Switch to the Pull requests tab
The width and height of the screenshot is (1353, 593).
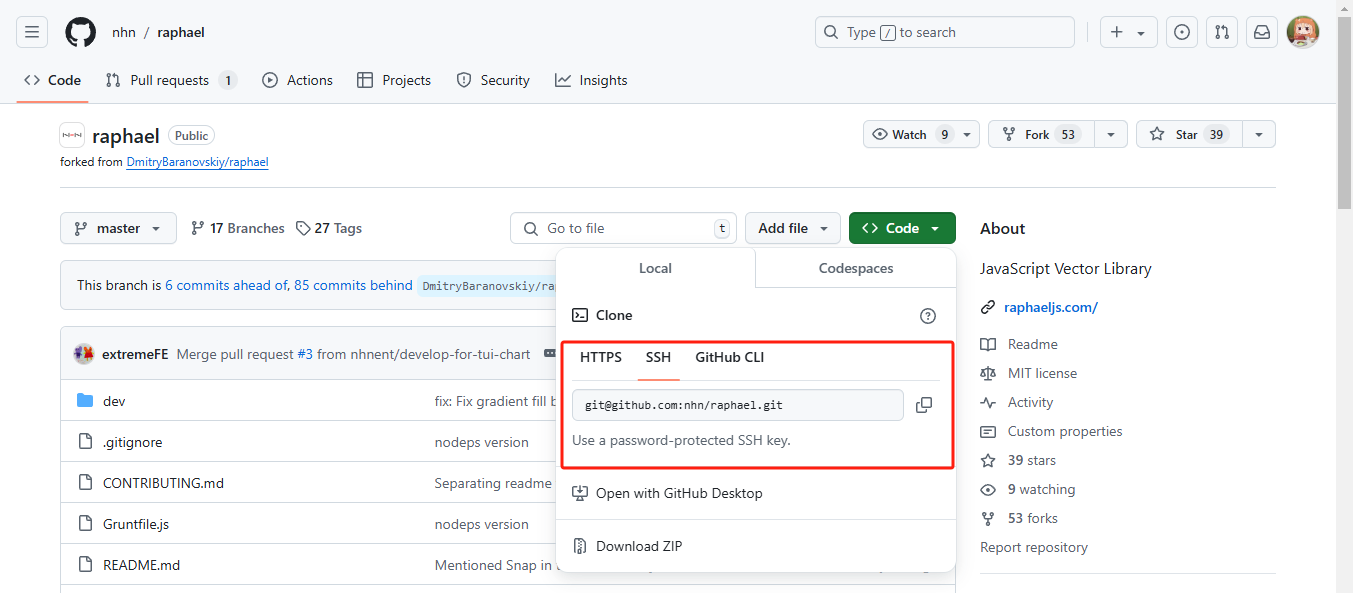(x=171, y=80)
